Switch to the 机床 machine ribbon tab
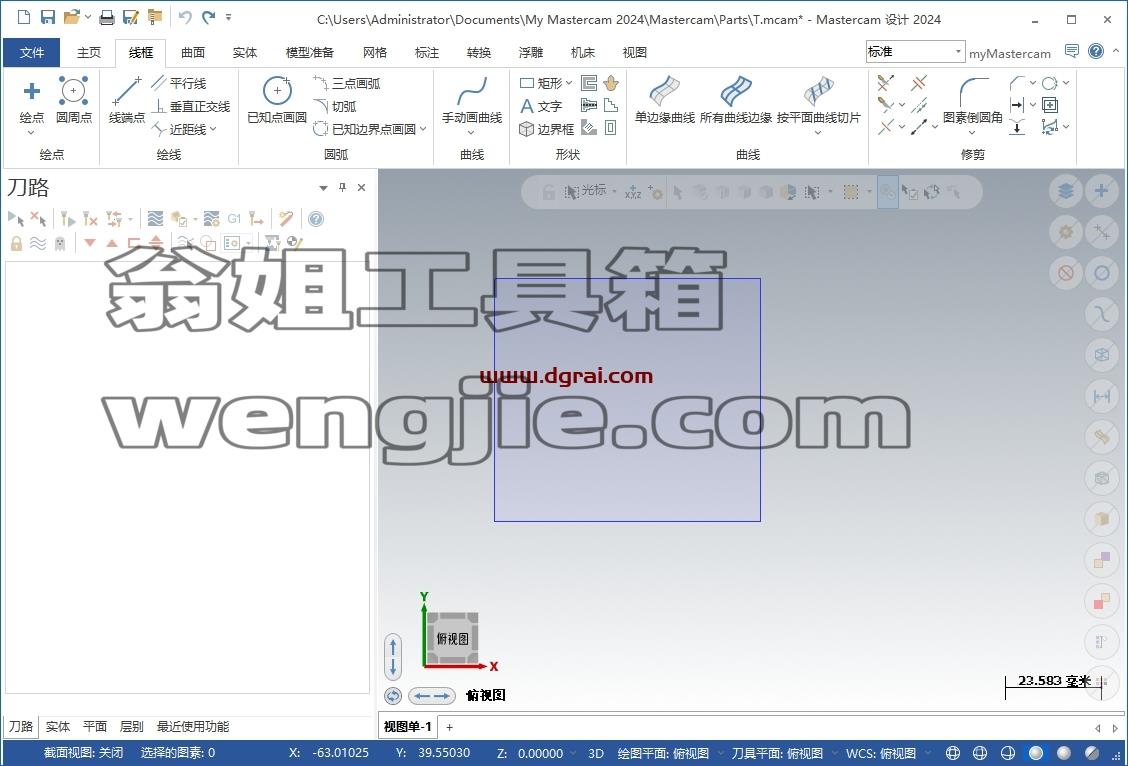The image size is (1128, 766). tap(583, 53)
